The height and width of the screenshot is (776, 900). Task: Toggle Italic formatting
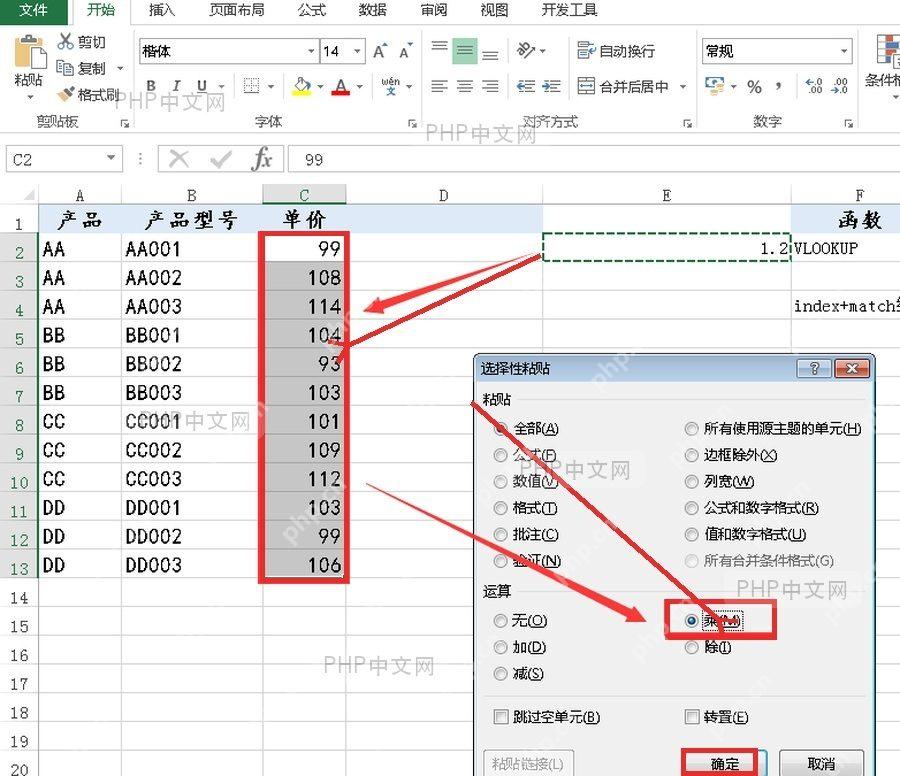(176, 86)
